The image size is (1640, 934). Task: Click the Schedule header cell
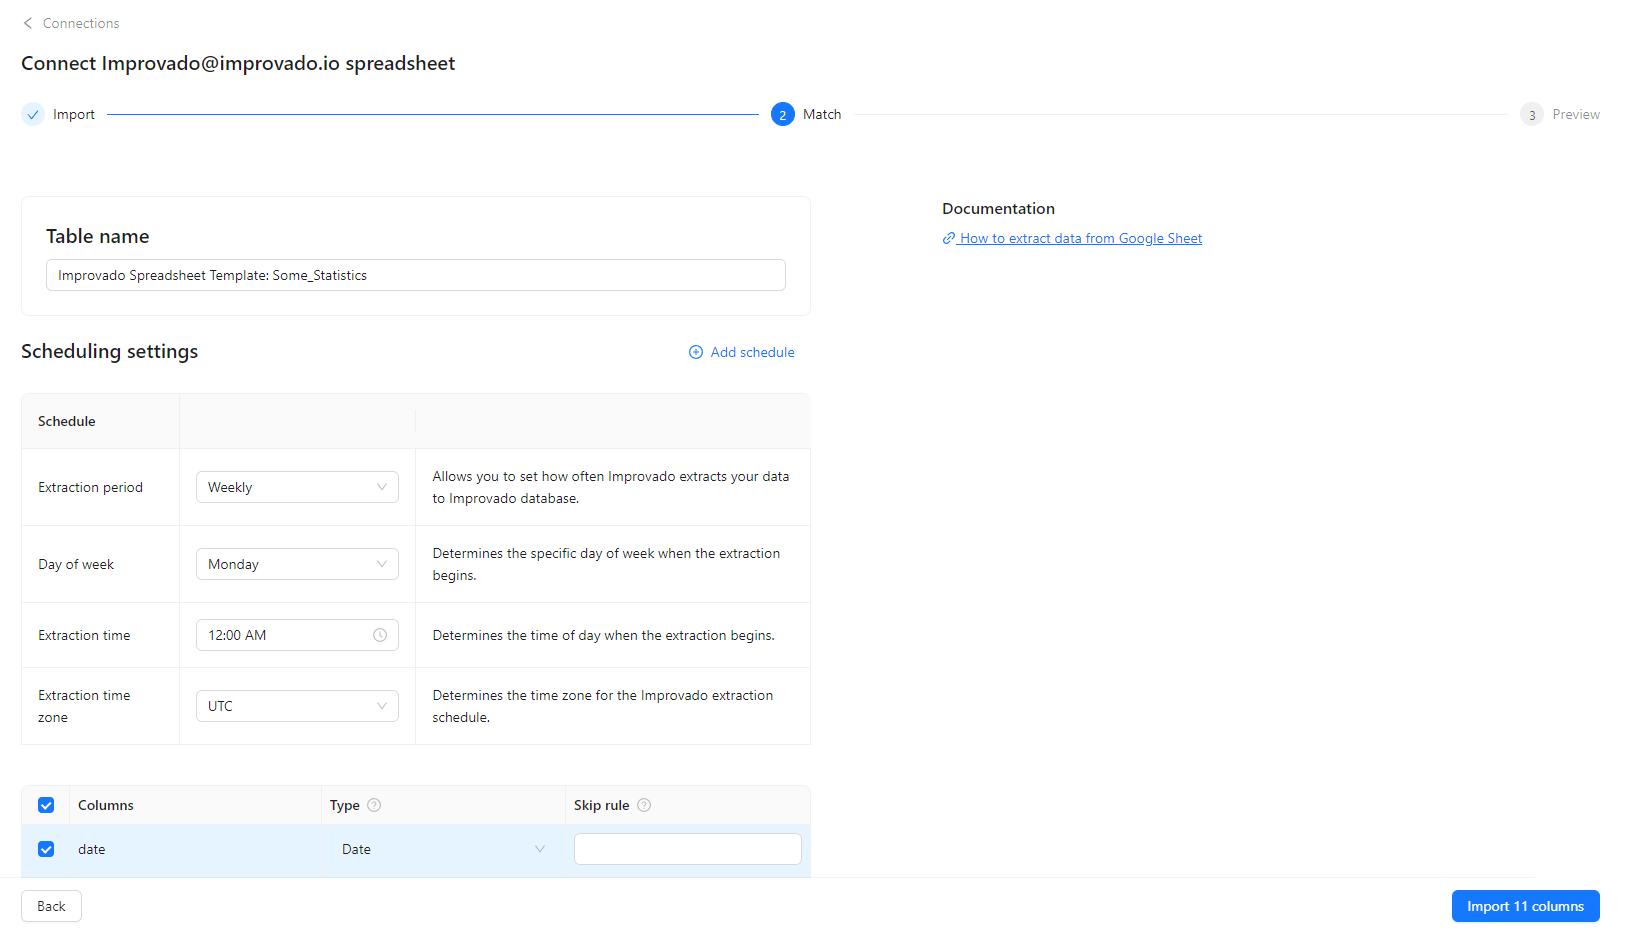[x=100, y=421]
